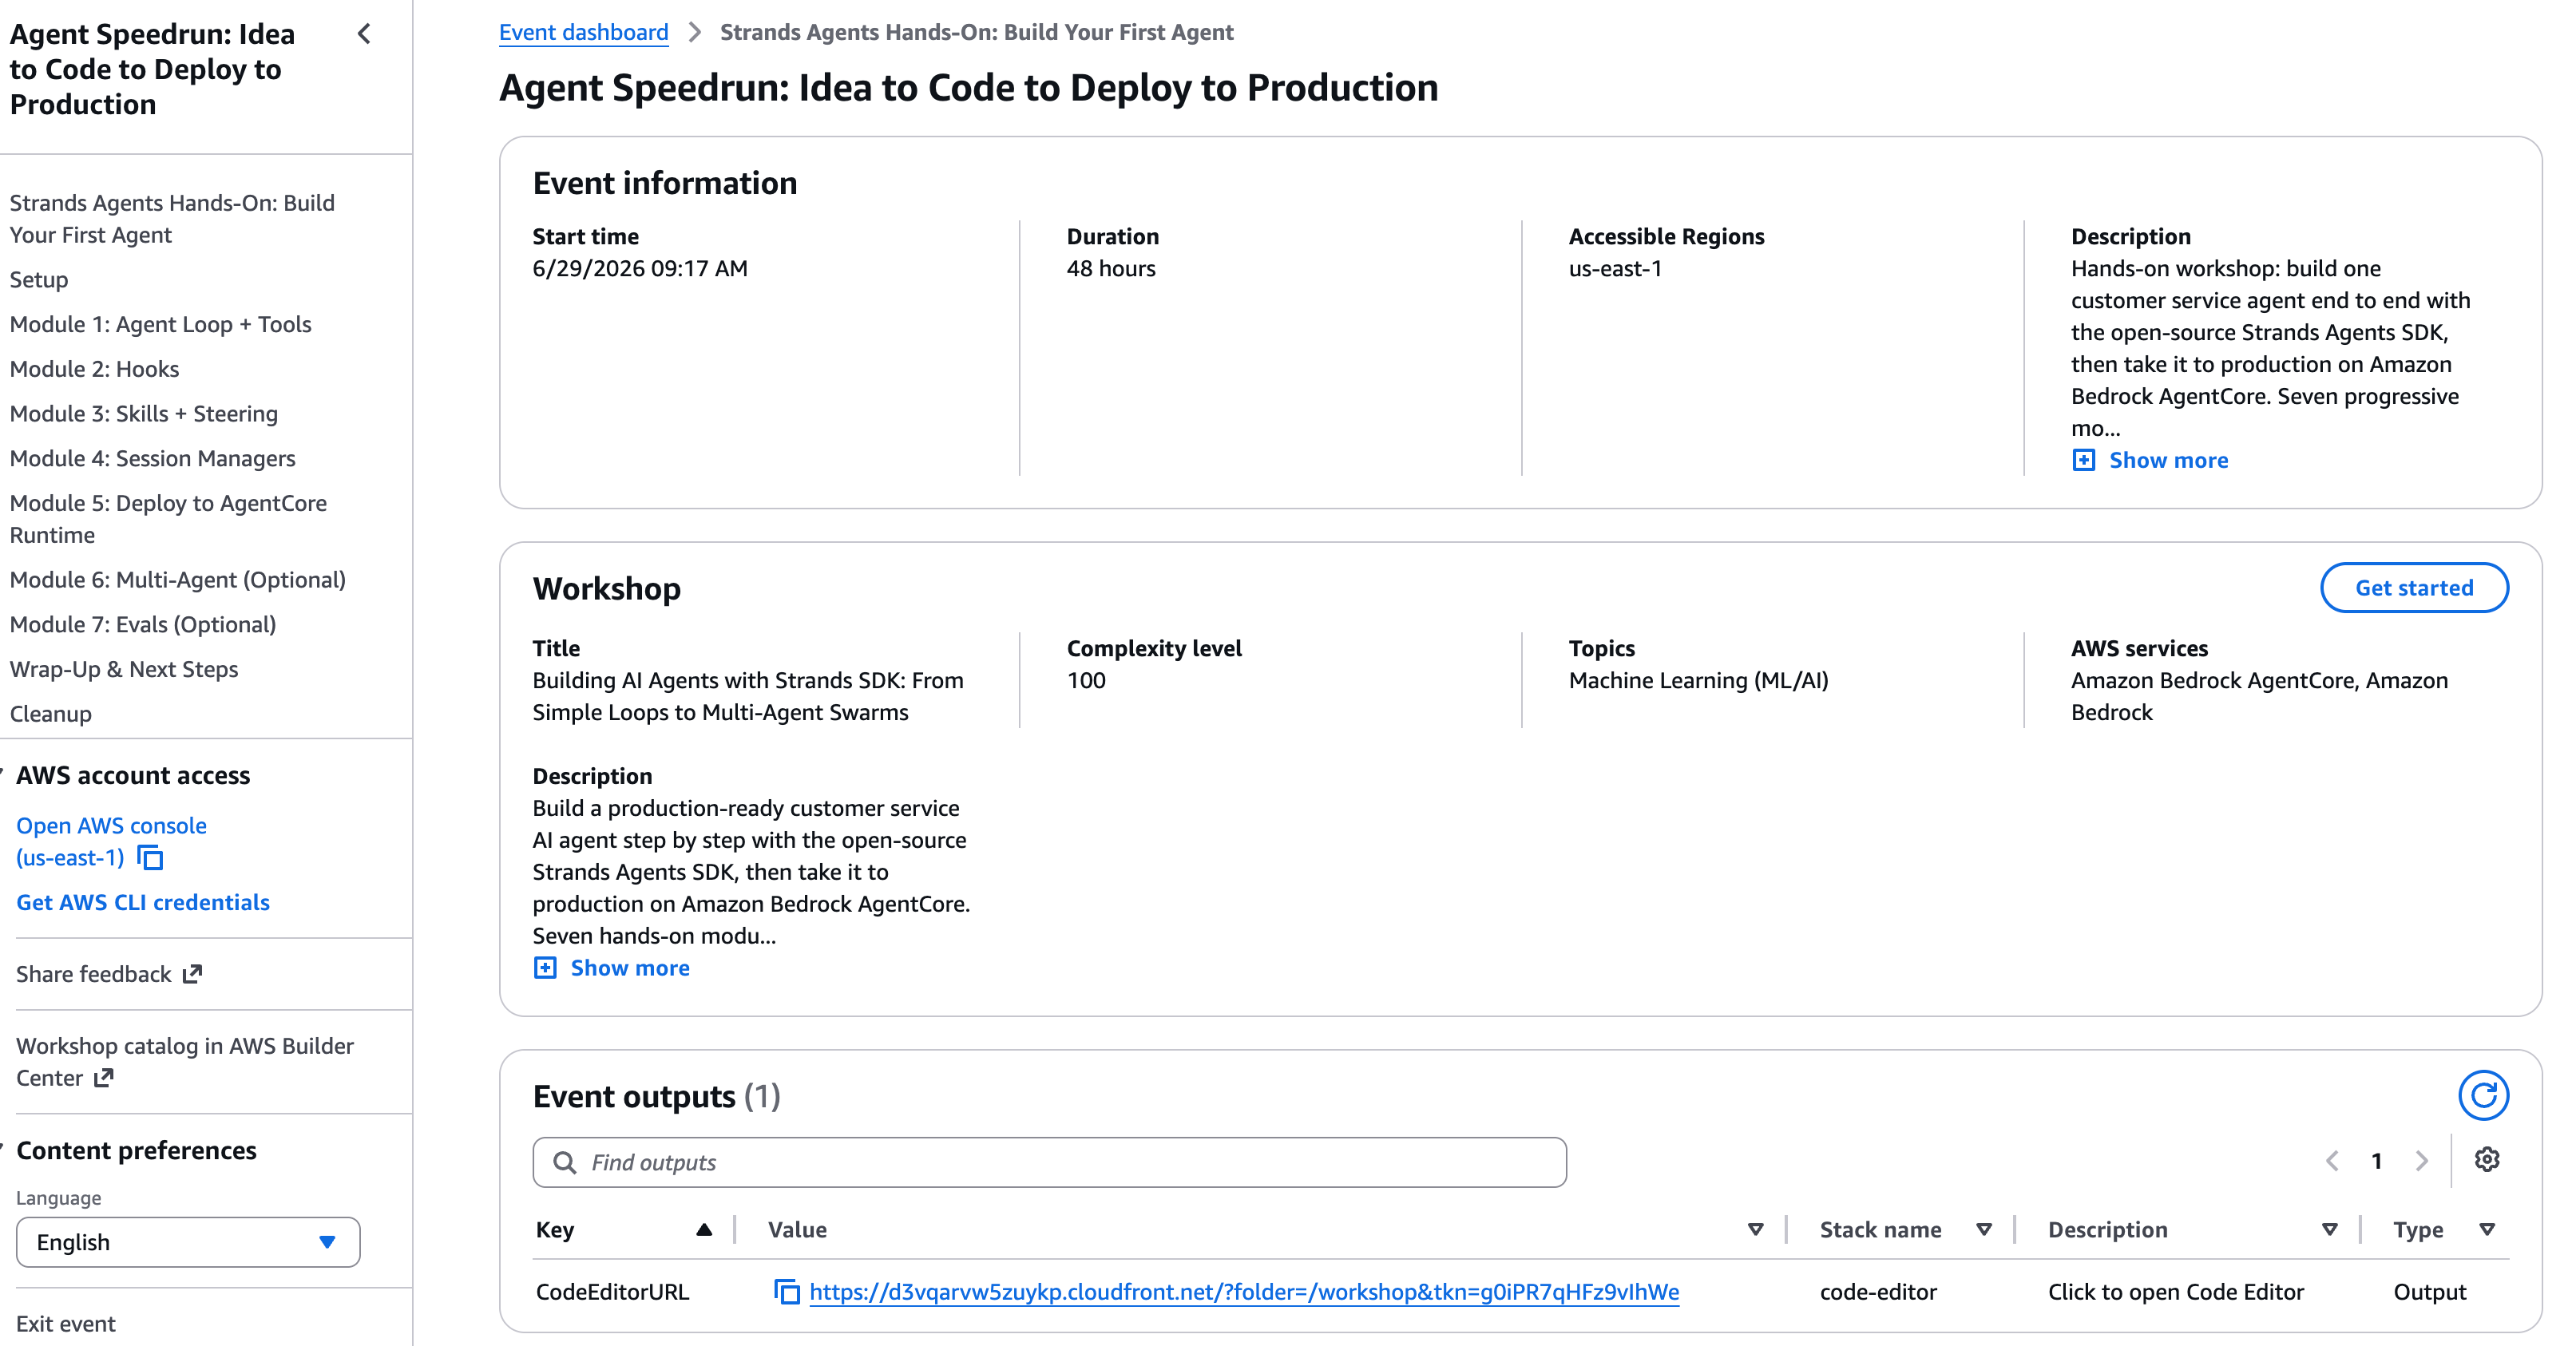Screen dimensions: 2576x1346
Task: Open Module 6: Multi-Agent (Optional)
Action: [177, 580]
